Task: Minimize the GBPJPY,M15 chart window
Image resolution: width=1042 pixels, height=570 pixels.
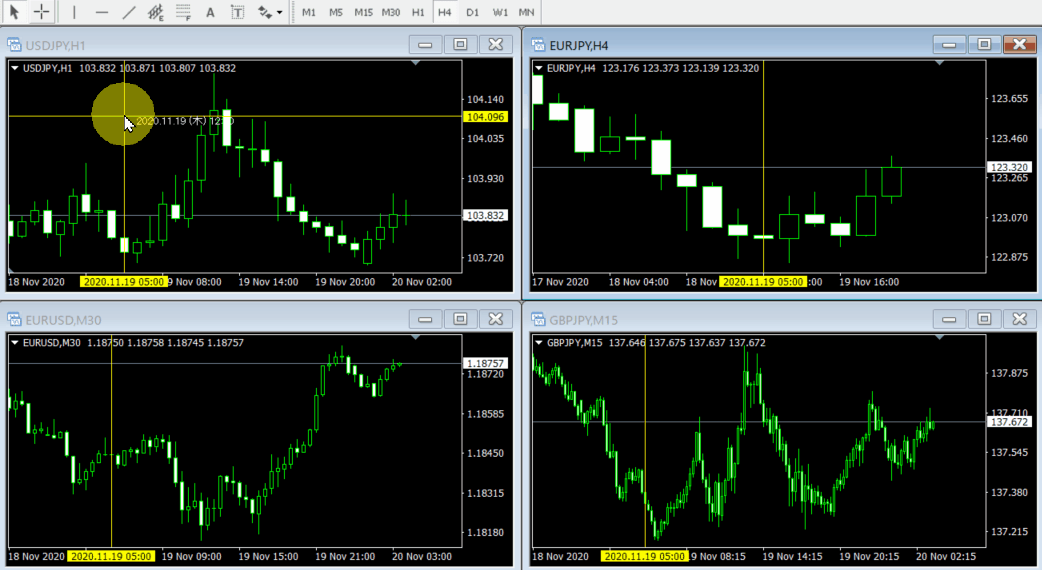Action: point(949,319)
